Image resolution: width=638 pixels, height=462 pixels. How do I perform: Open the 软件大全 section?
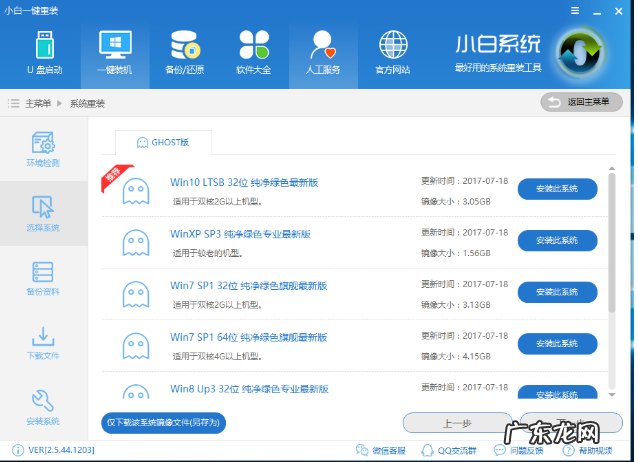coord(253,53)
